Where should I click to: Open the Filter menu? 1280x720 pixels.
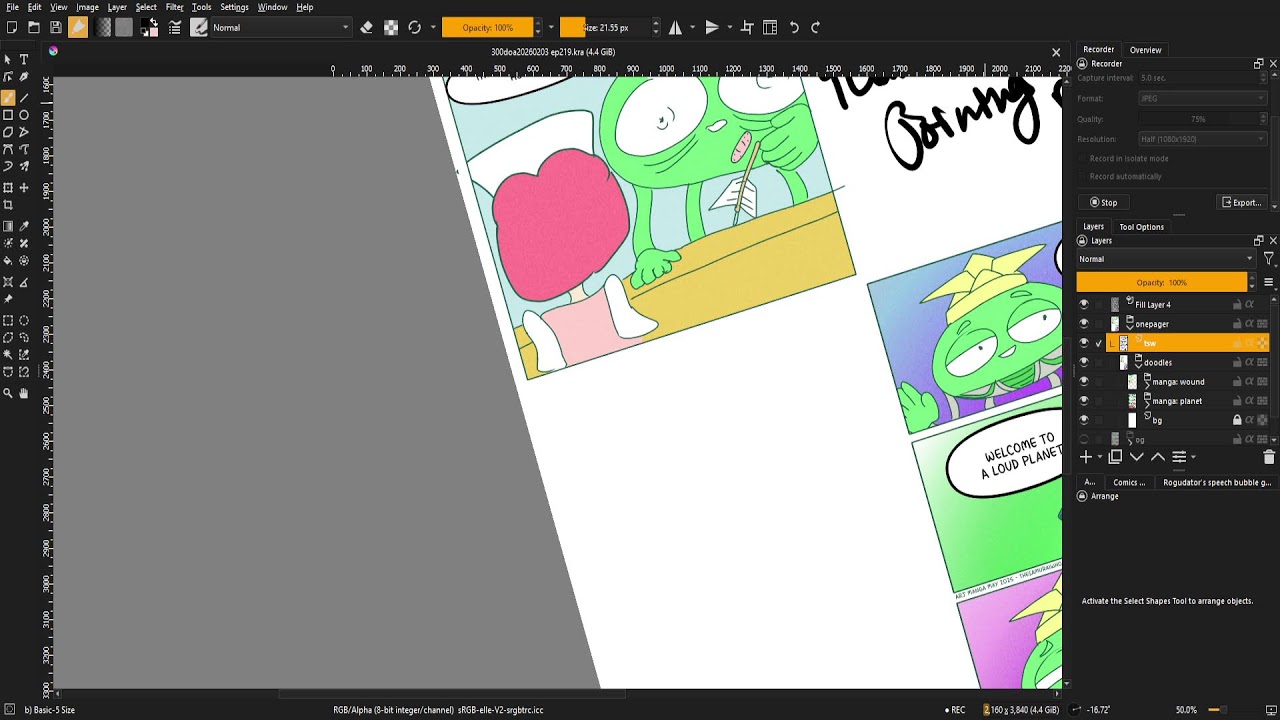[175, 7]
